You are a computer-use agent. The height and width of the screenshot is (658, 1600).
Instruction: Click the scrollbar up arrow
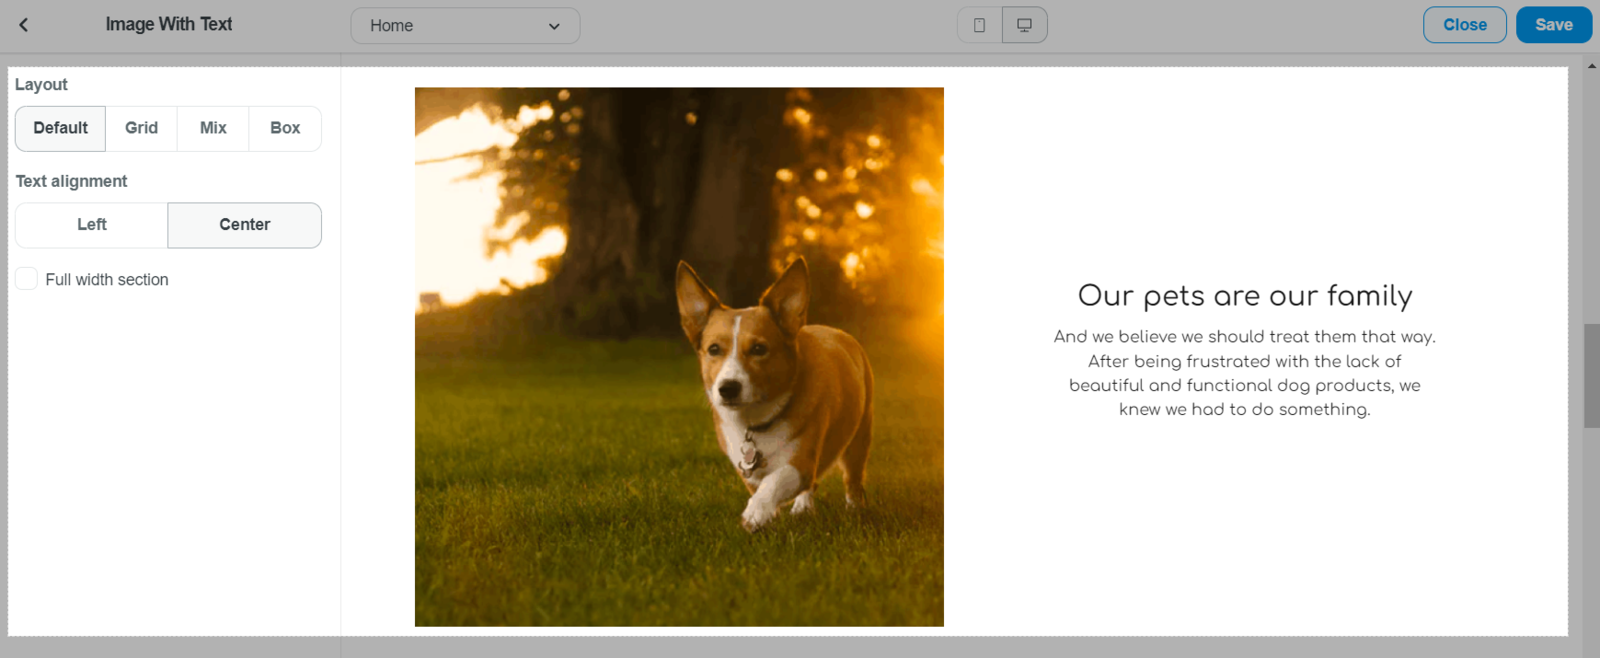pyautogui.click(x=1592, y=66)
